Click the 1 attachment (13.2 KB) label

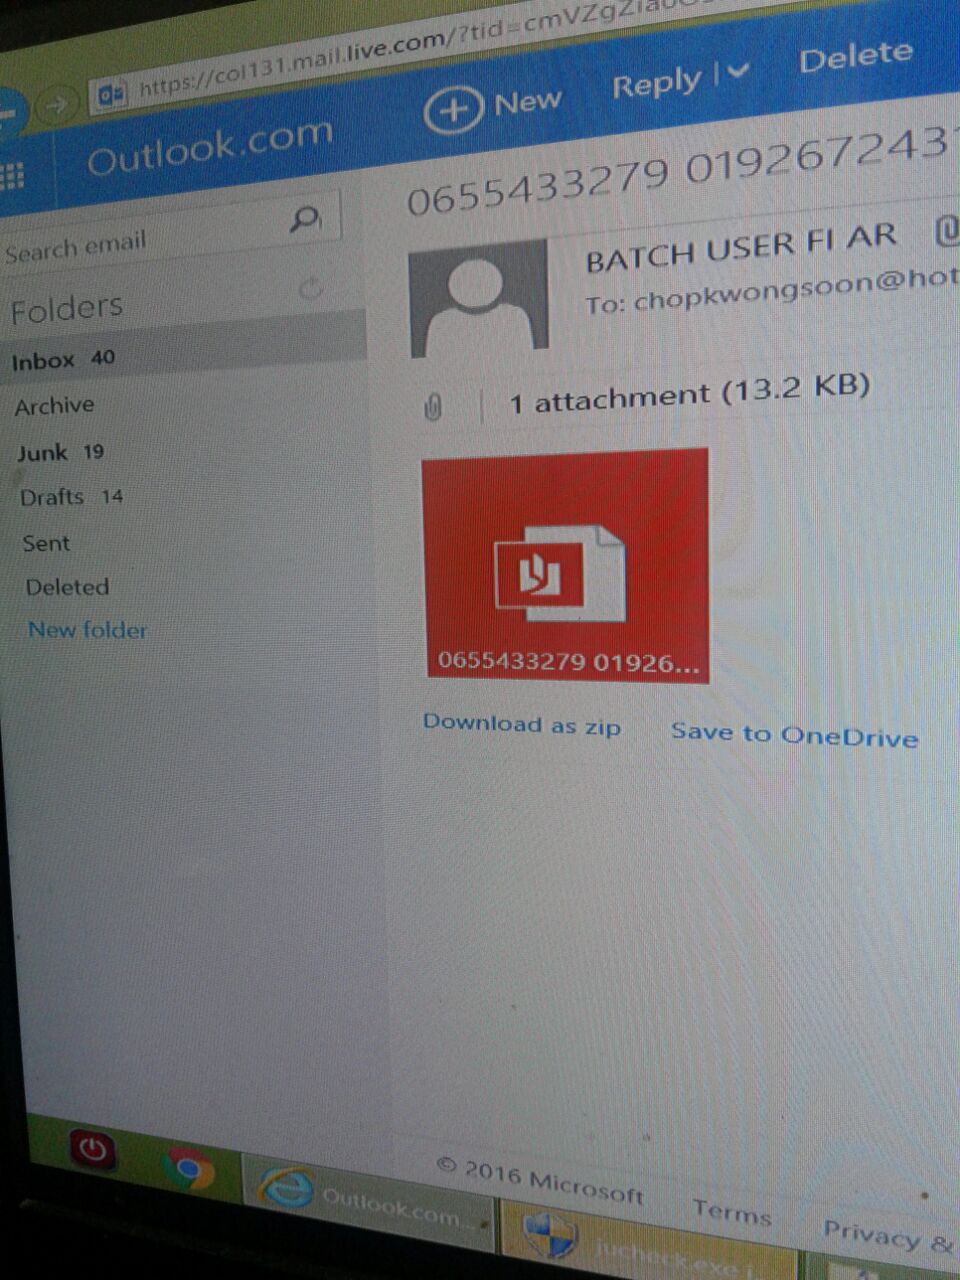[689, 393]
